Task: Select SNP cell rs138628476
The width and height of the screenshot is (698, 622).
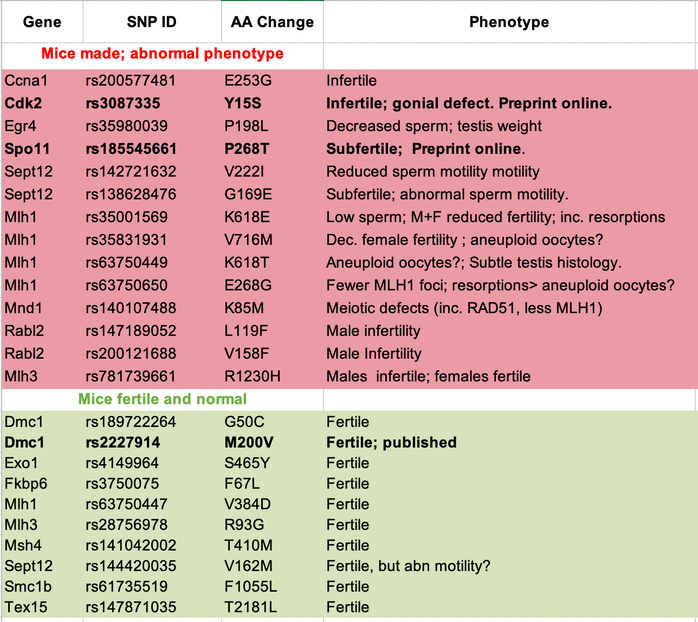Action: pos(152,194)
